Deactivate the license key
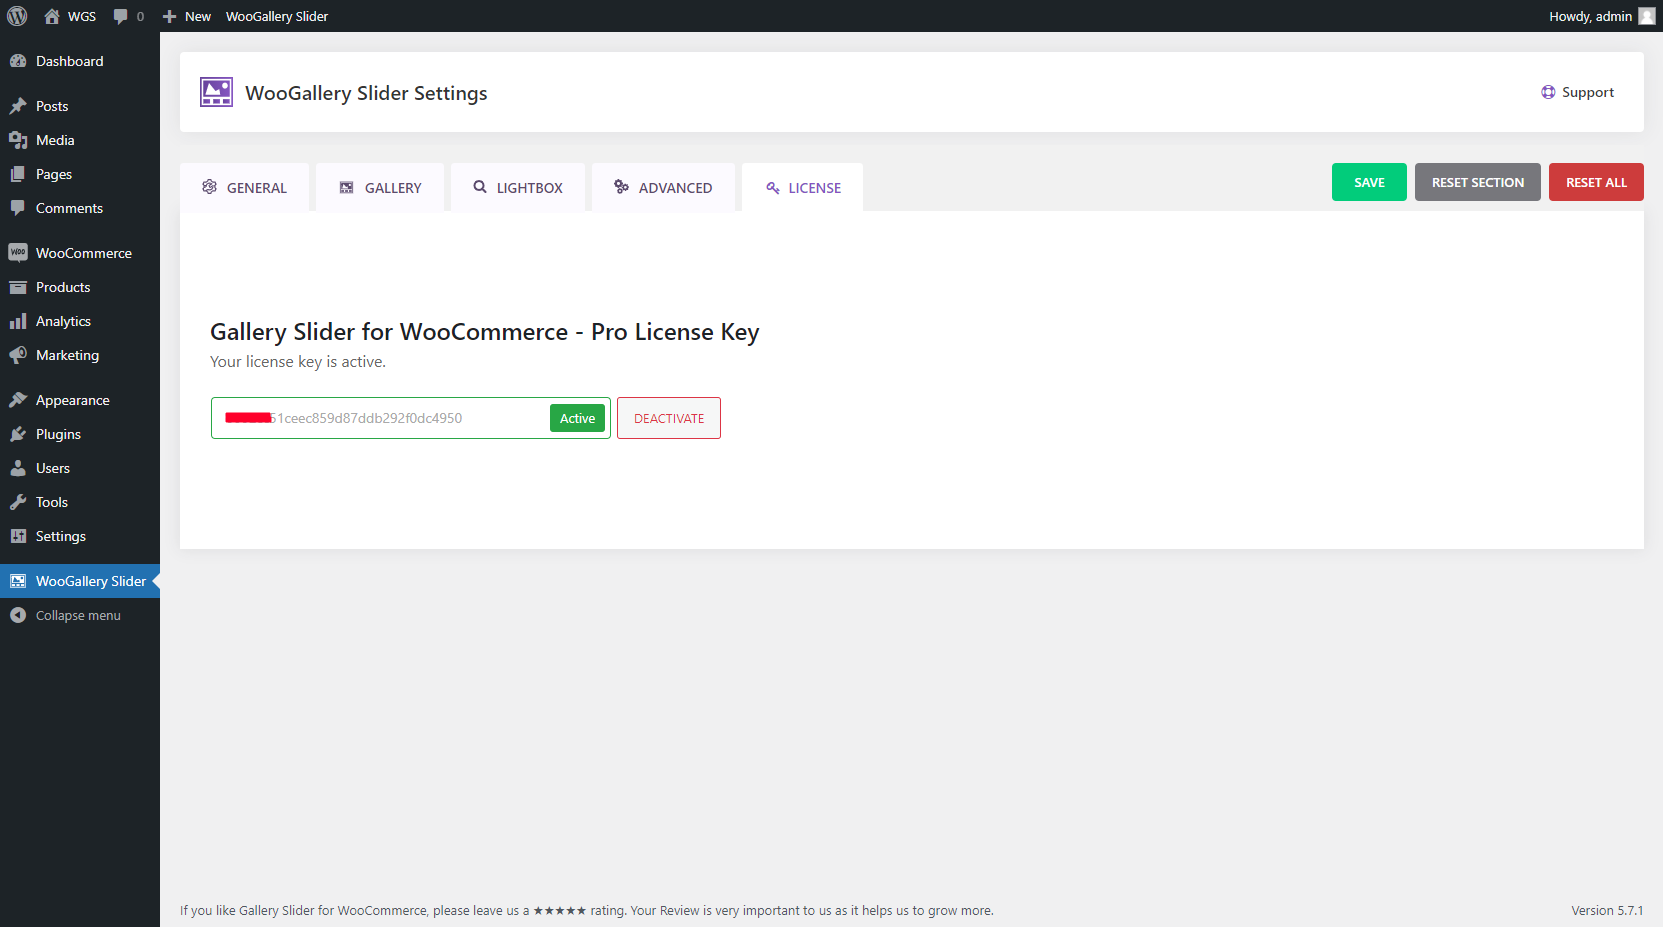The height and width of the screenshot is (927, 1663). pyautogui.click(x=669, y=418)
